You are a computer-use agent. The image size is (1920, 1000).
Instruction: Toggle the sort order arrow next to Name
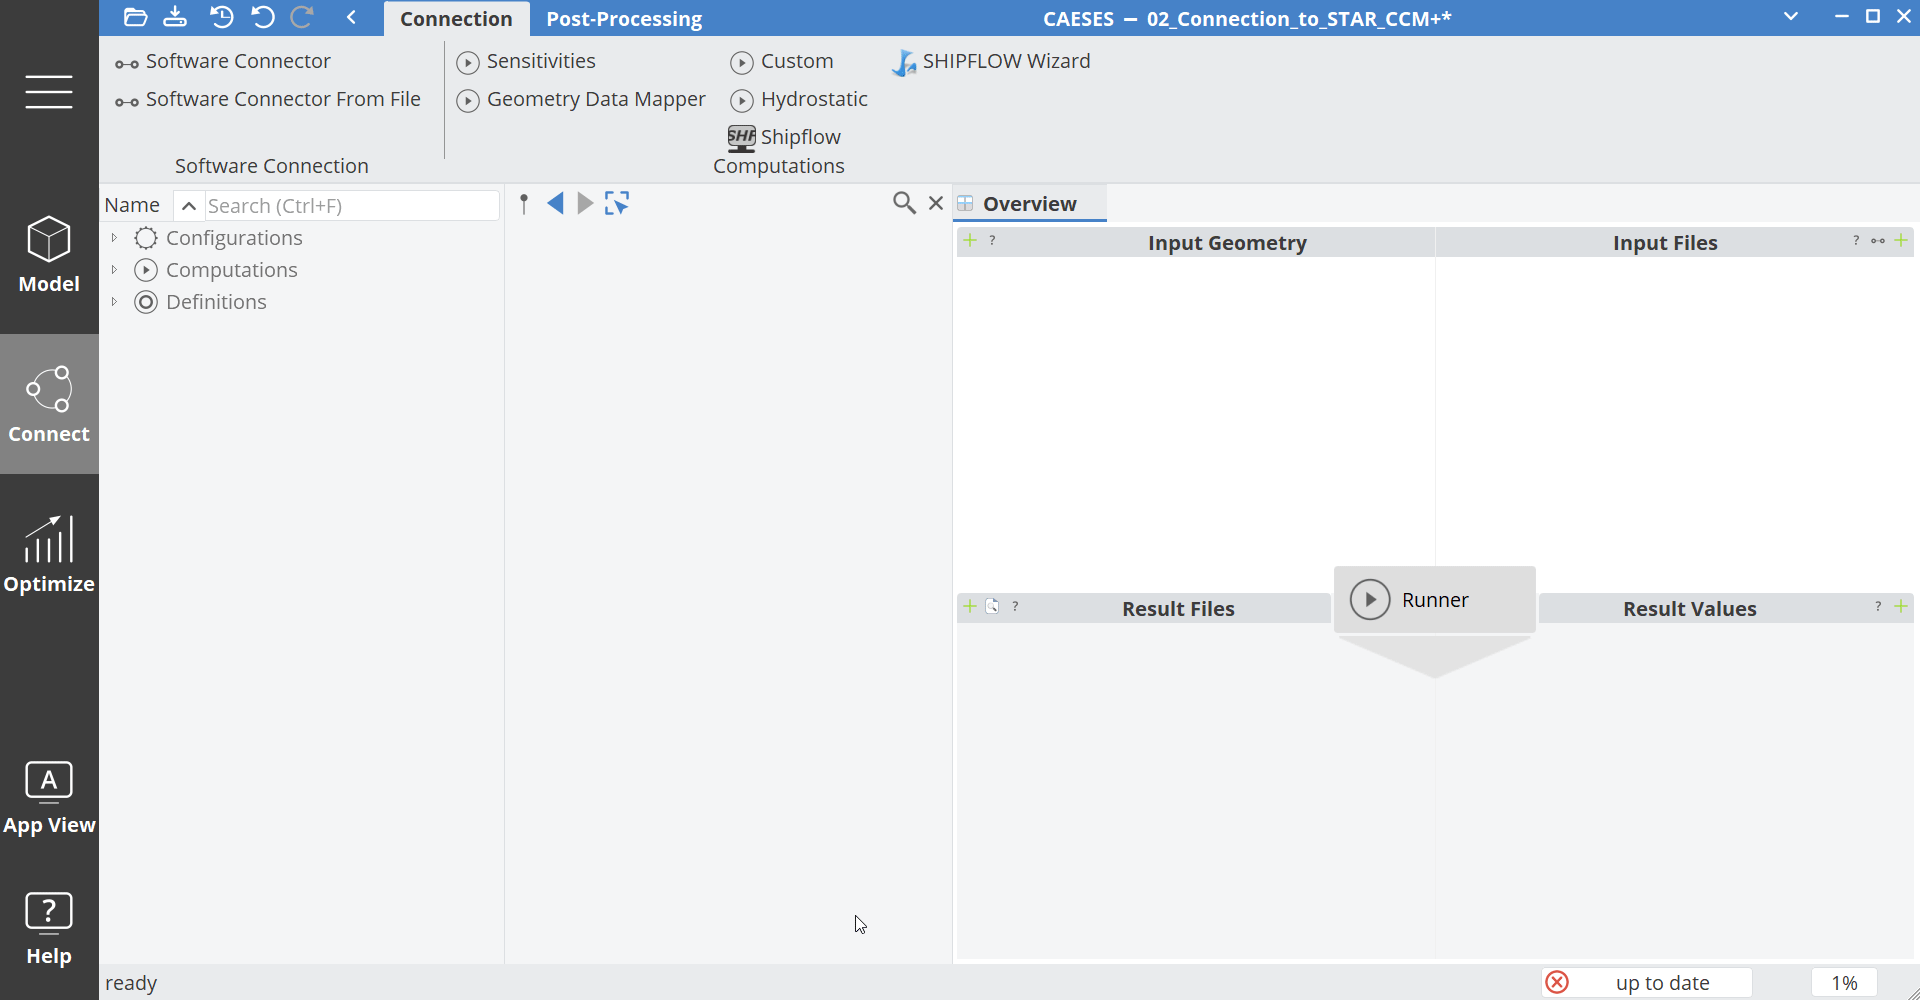pos(188,206)
